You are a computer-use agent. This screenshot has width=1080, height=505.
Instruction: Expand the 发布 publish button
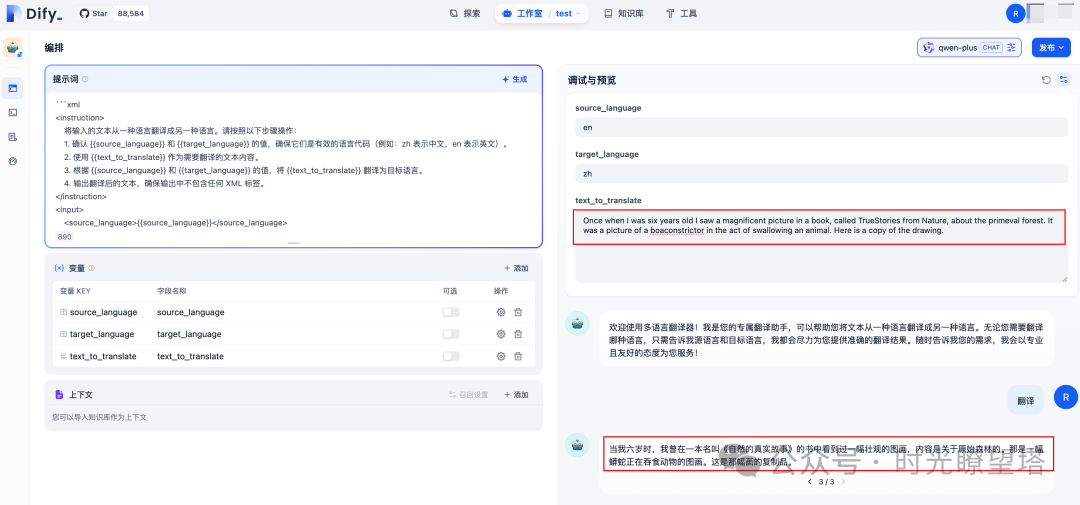click(1051, 48)
